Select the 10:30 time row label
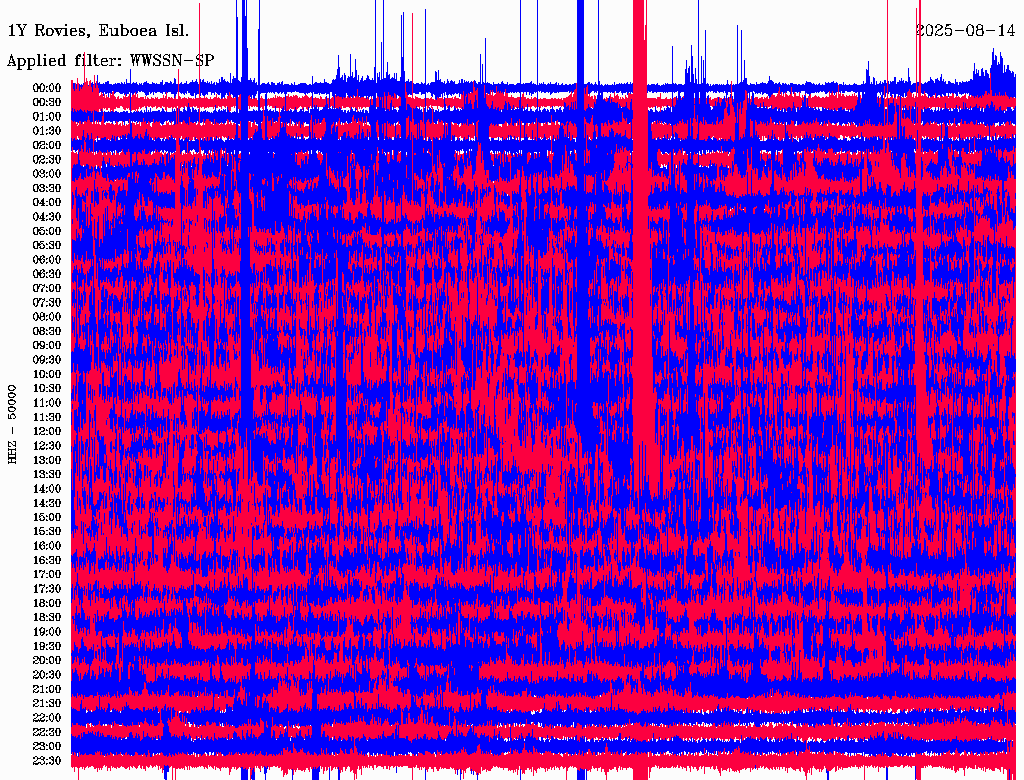The height and width of the screenshot is (780, 1024). click(47, 389)
